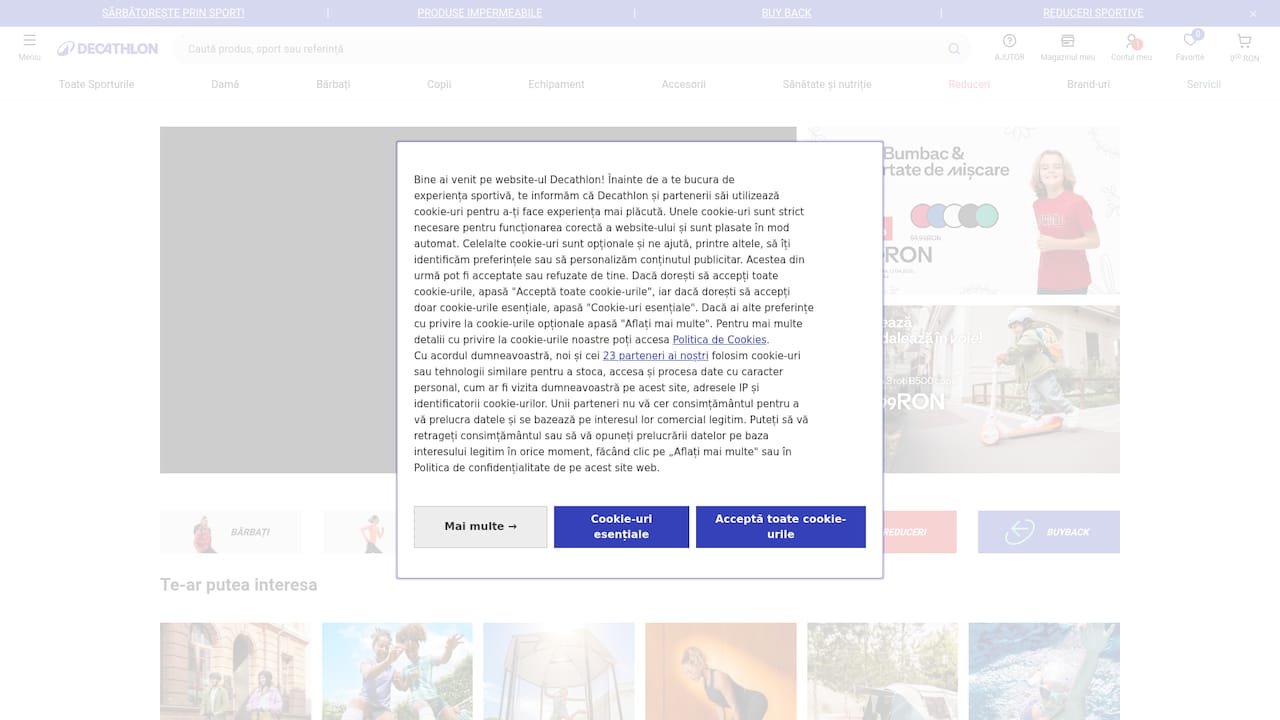1280x720 pixels.
Task: Choose Cookie-uri esențiale button
Action: pos(621,527)
